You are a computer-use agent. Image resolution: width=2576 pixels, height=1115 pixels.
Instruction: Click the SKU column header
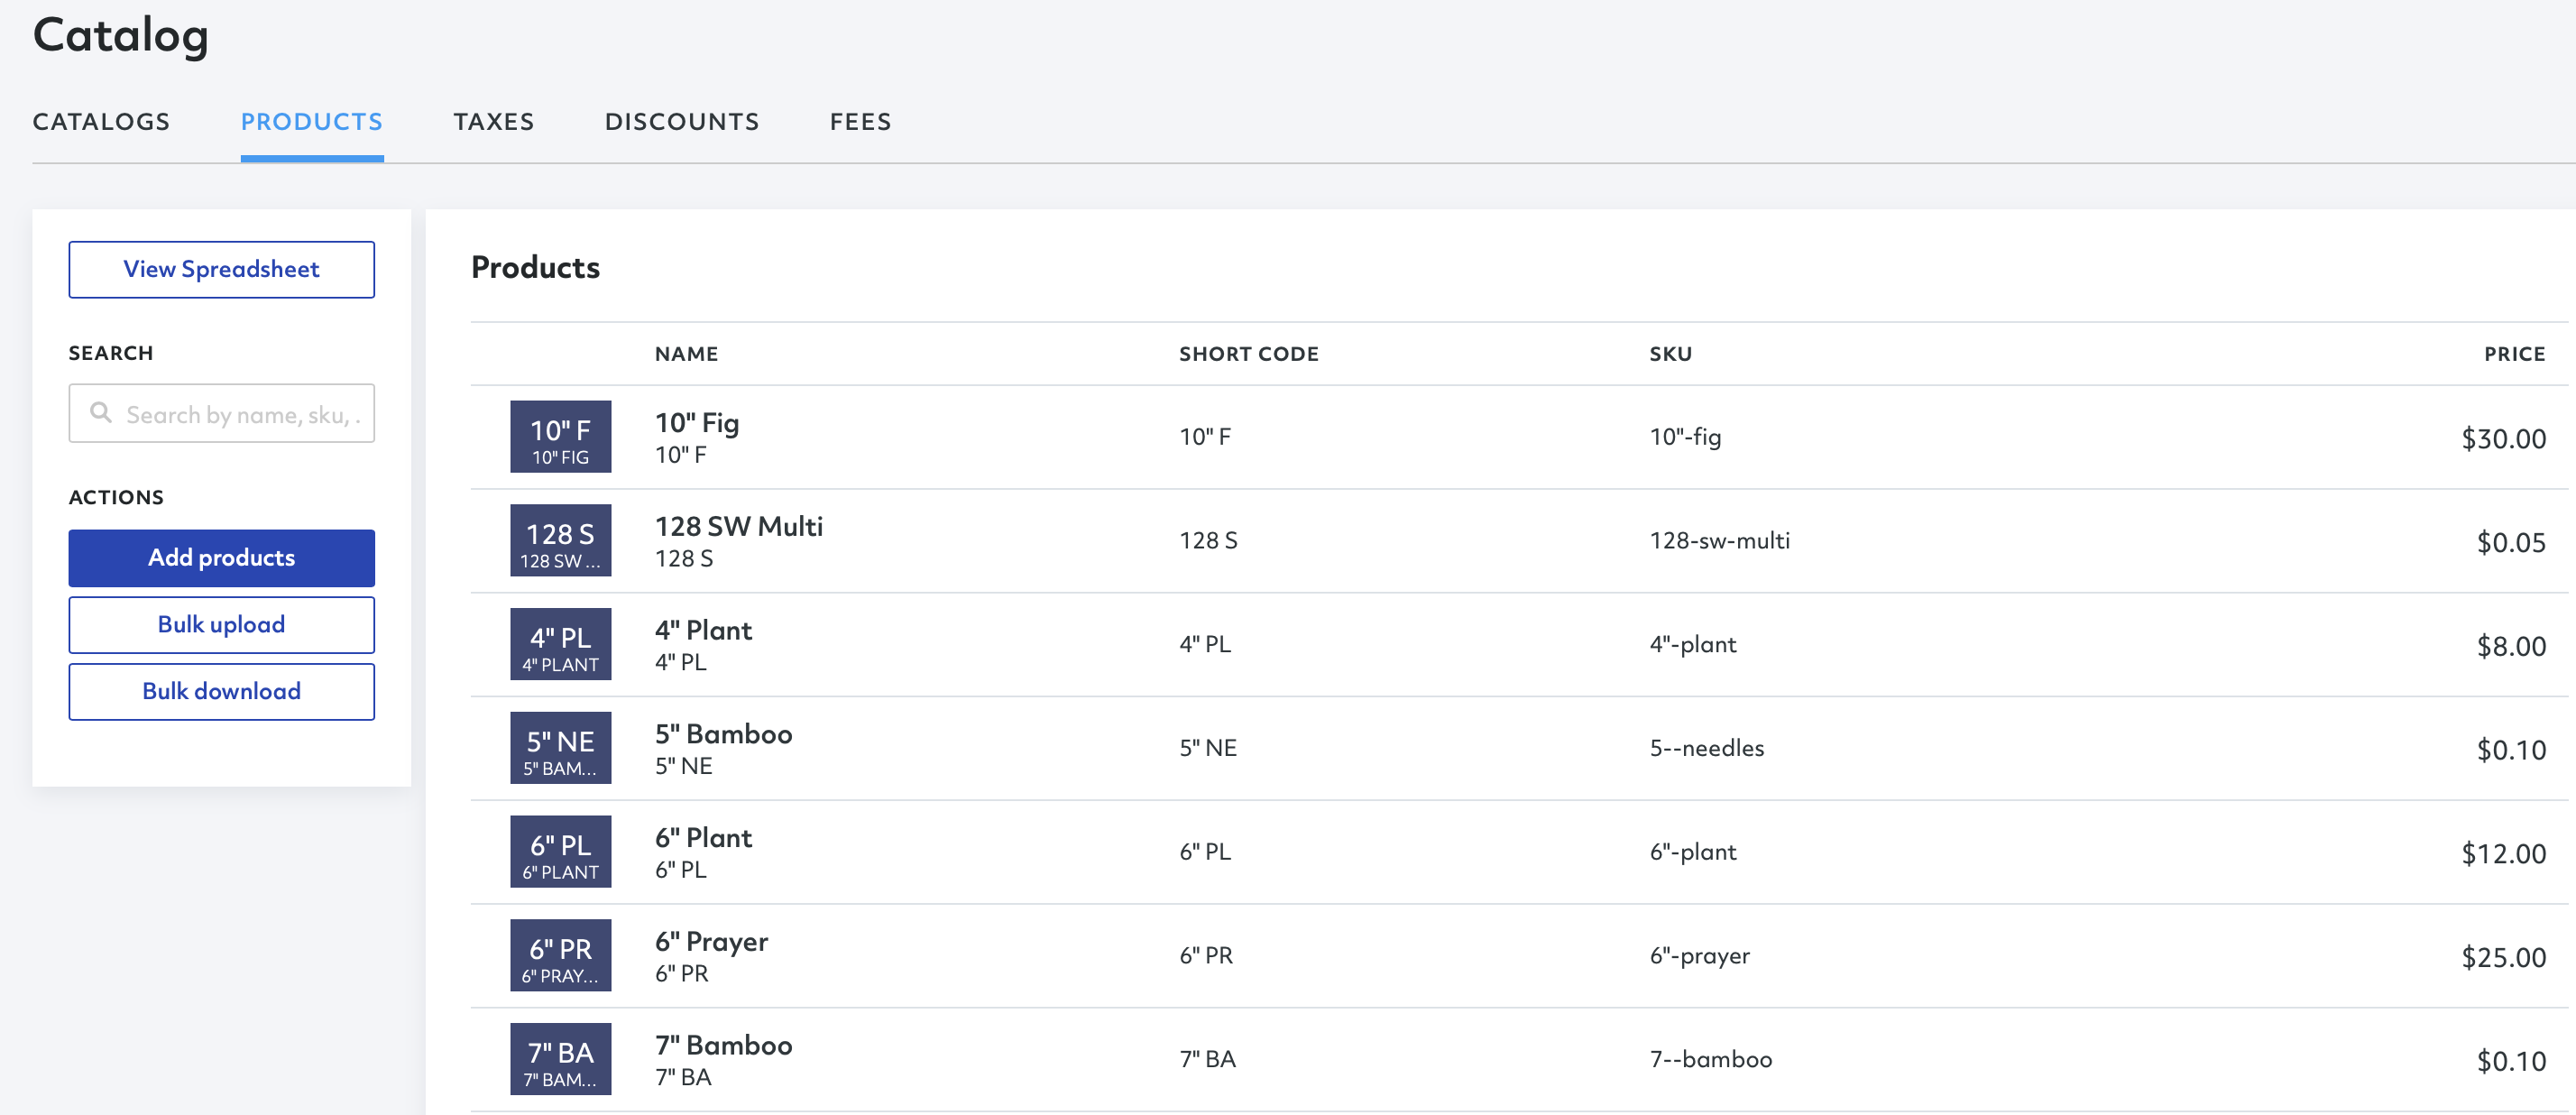click(x=1671, y=354)
